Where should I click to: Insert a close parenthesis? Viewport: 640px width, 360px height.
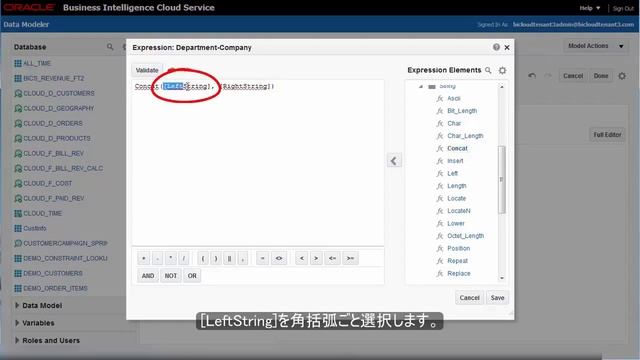(216, 258)
